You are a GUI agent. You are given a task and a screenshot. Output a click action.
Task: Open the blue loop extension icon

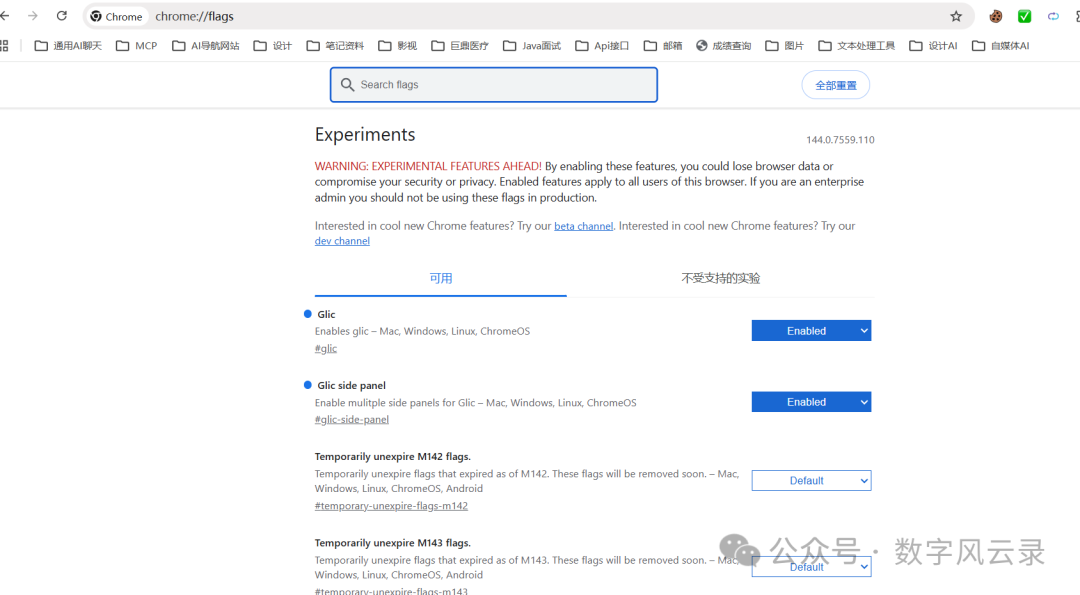1053,17
